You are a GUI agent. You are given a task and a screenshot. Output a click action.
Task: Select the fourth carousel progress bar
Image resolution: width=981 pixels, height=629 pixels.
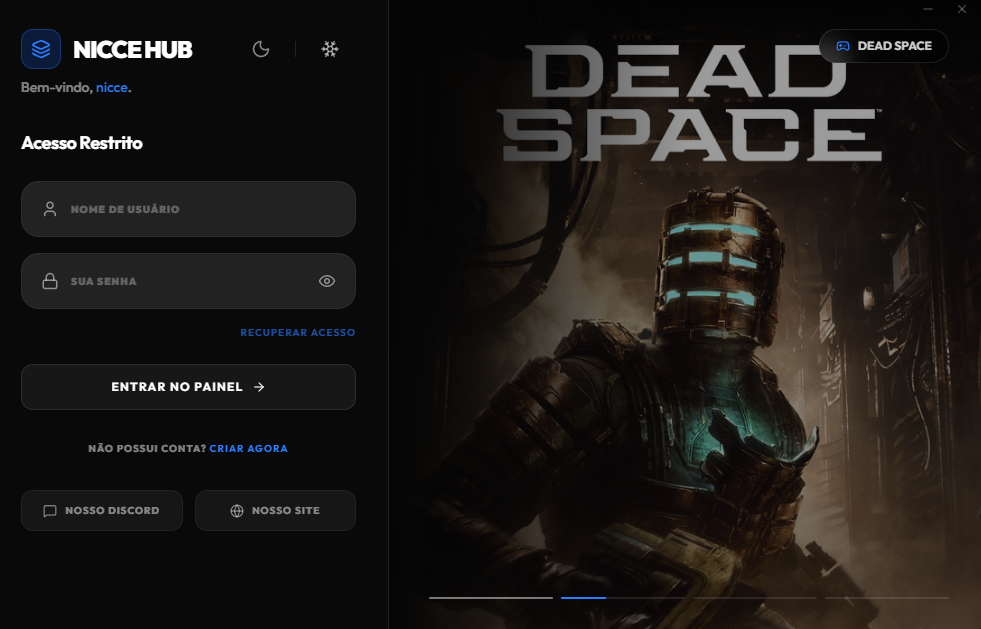click(887, 598)
